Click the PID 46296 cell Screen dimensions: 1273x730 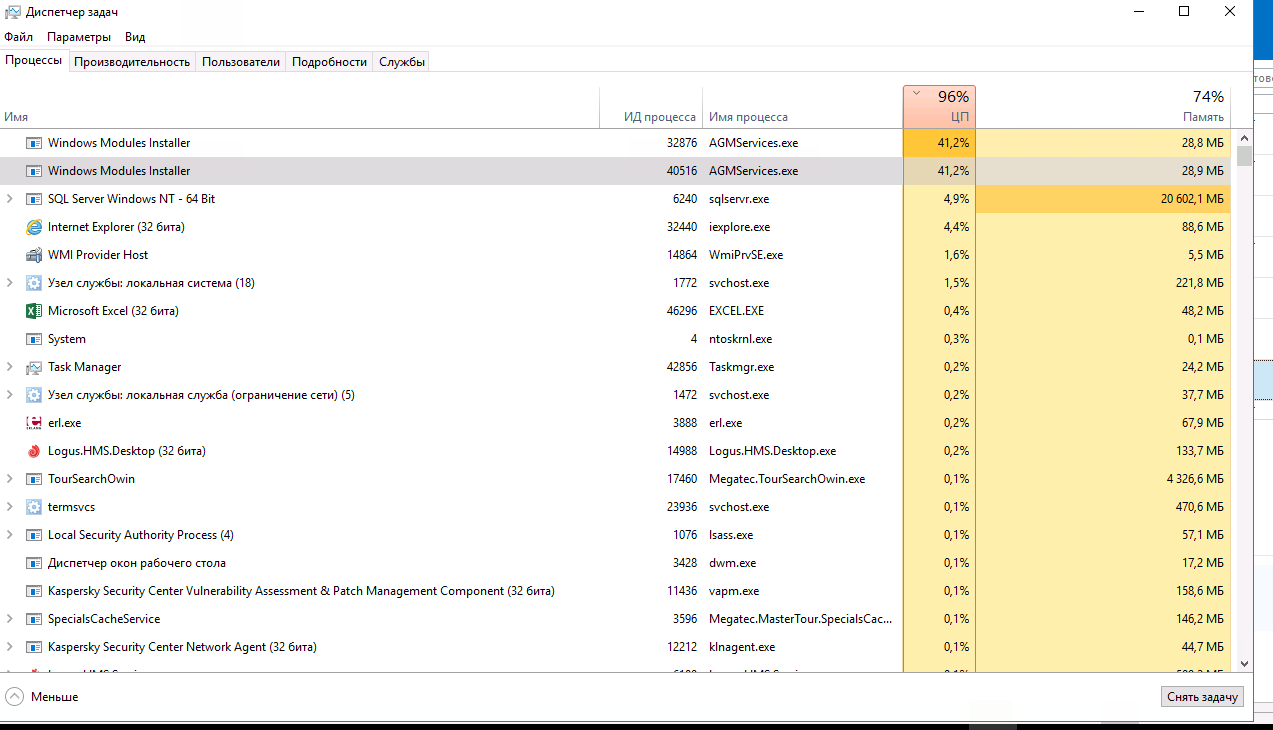(680, 311)
